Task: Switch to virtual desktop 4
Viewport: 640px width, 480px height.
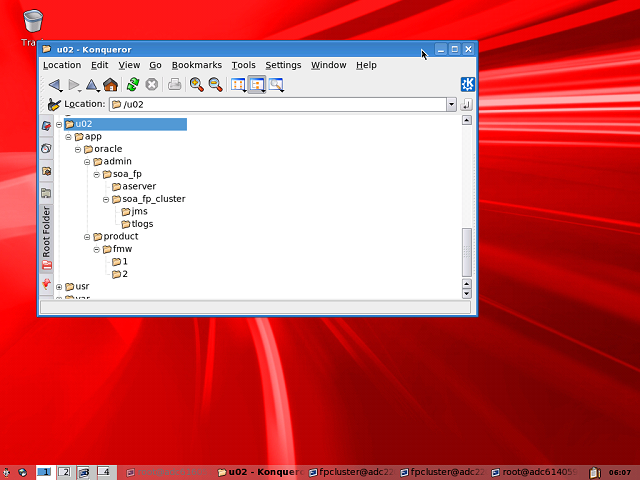Action: (x=104, y=472)
